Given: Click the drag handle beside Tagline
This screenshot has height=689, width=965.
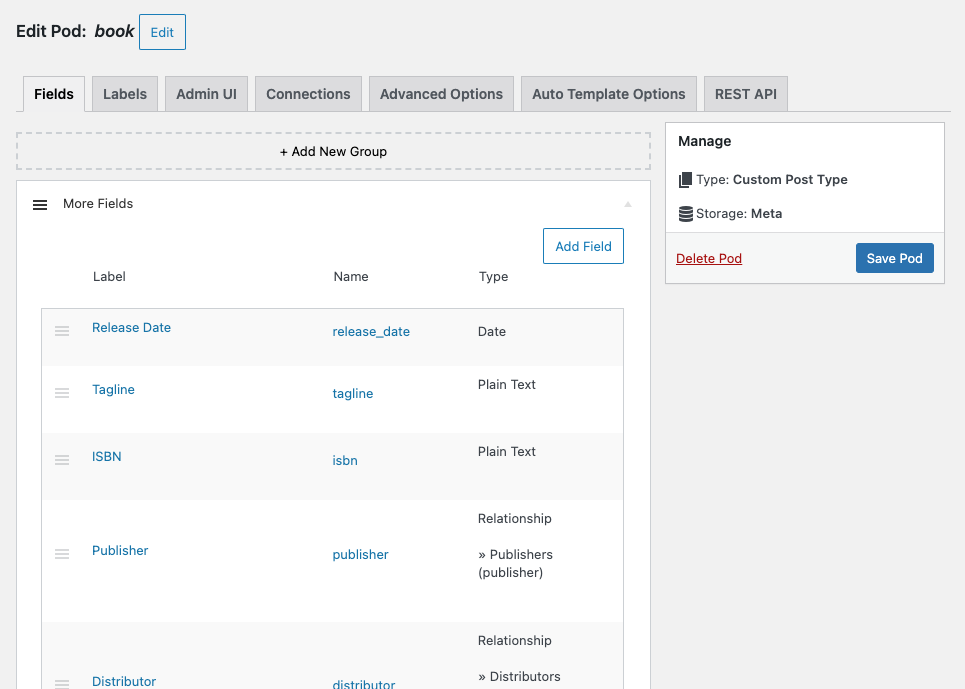Looking at the screenshot, I should pos(62,394).
